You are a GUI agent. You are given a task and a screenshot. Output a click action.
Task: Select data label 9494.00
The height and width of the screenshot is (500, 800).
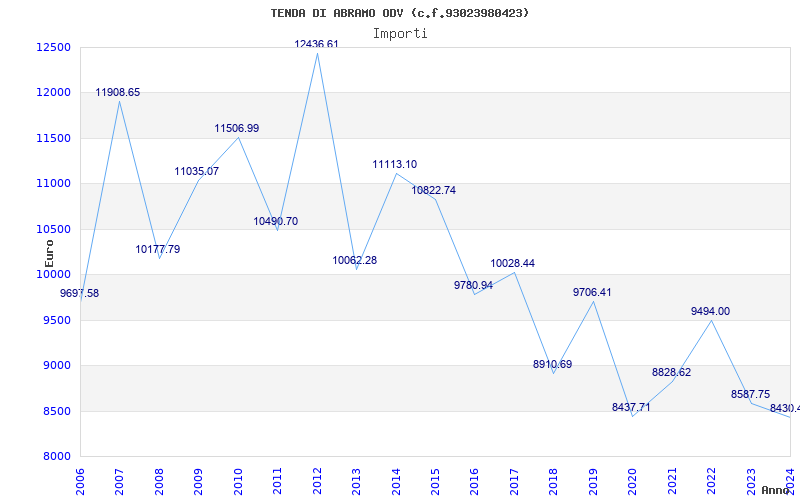[x=710, y=311]
